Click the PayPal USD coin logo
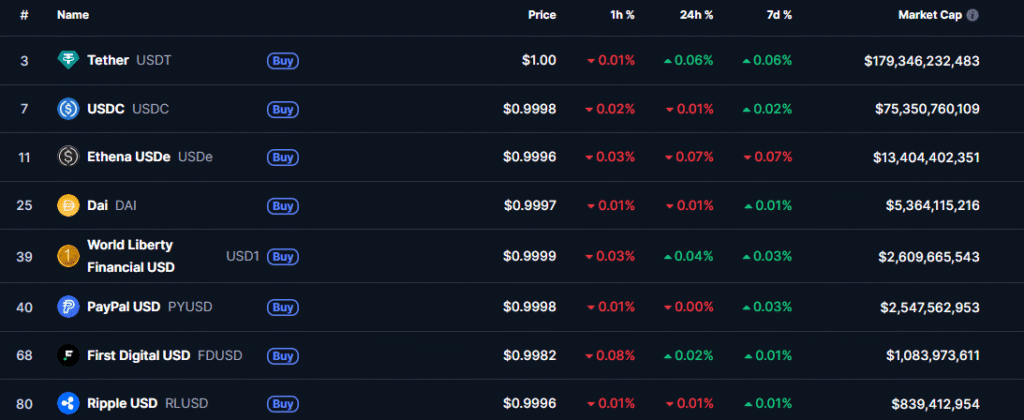The height and width of the screenshot is (420, 1024). [68, 307]
